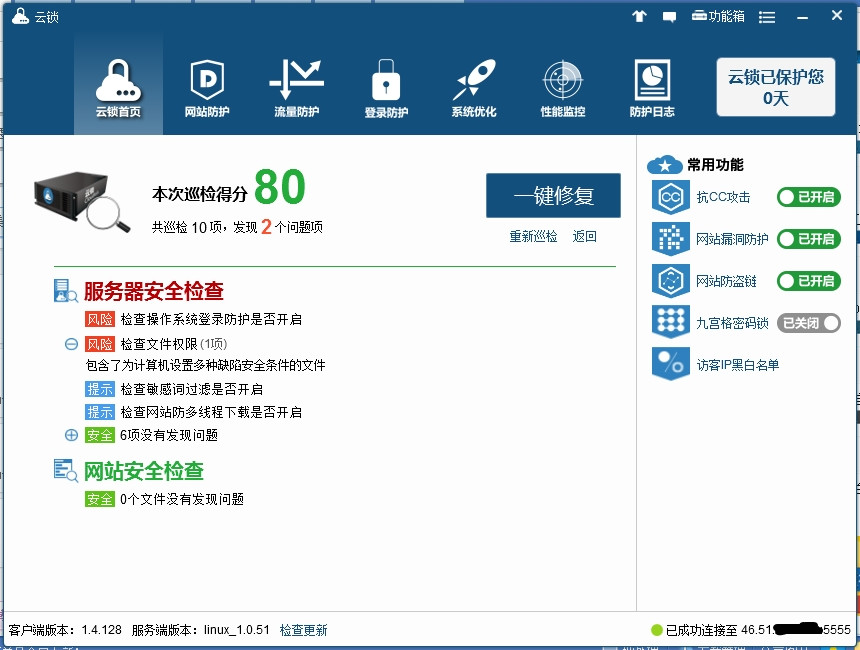This screenshot has height=650, width=860.
Task: Collapse the 检查文件权限 risk item
Action: point(71,344)
